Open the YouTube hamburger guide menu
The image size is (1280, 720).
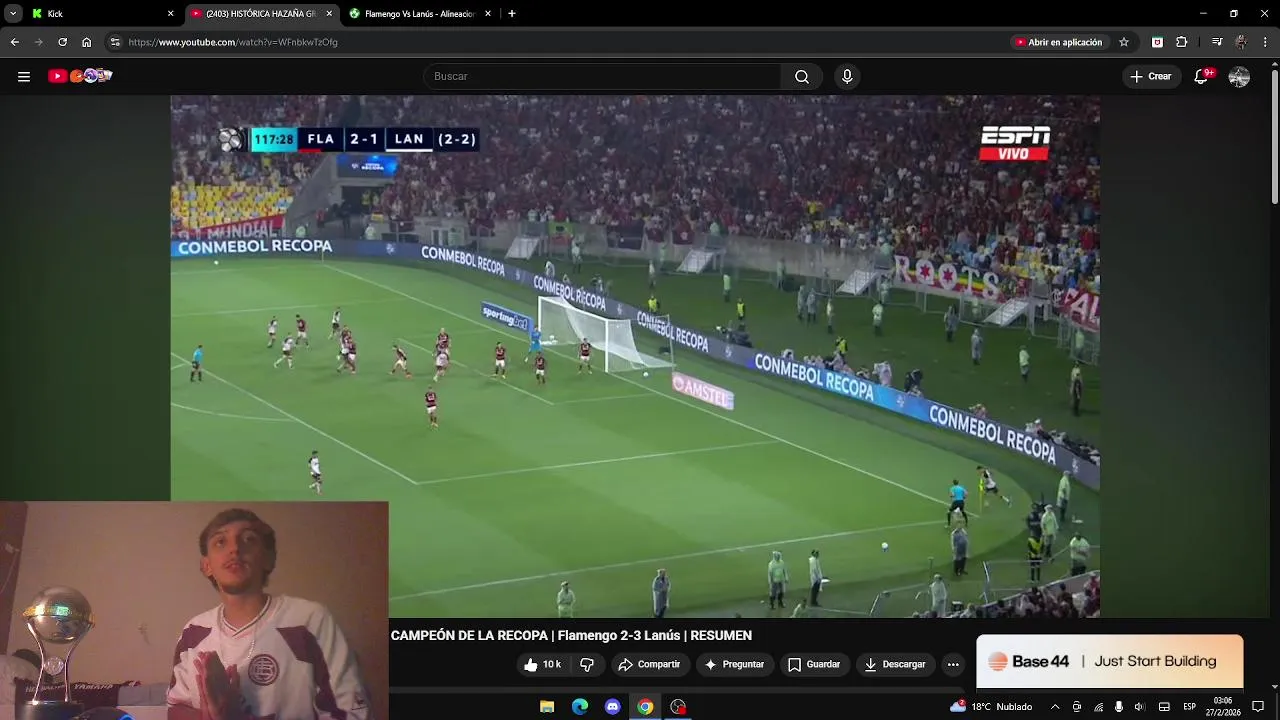[24, 76]
